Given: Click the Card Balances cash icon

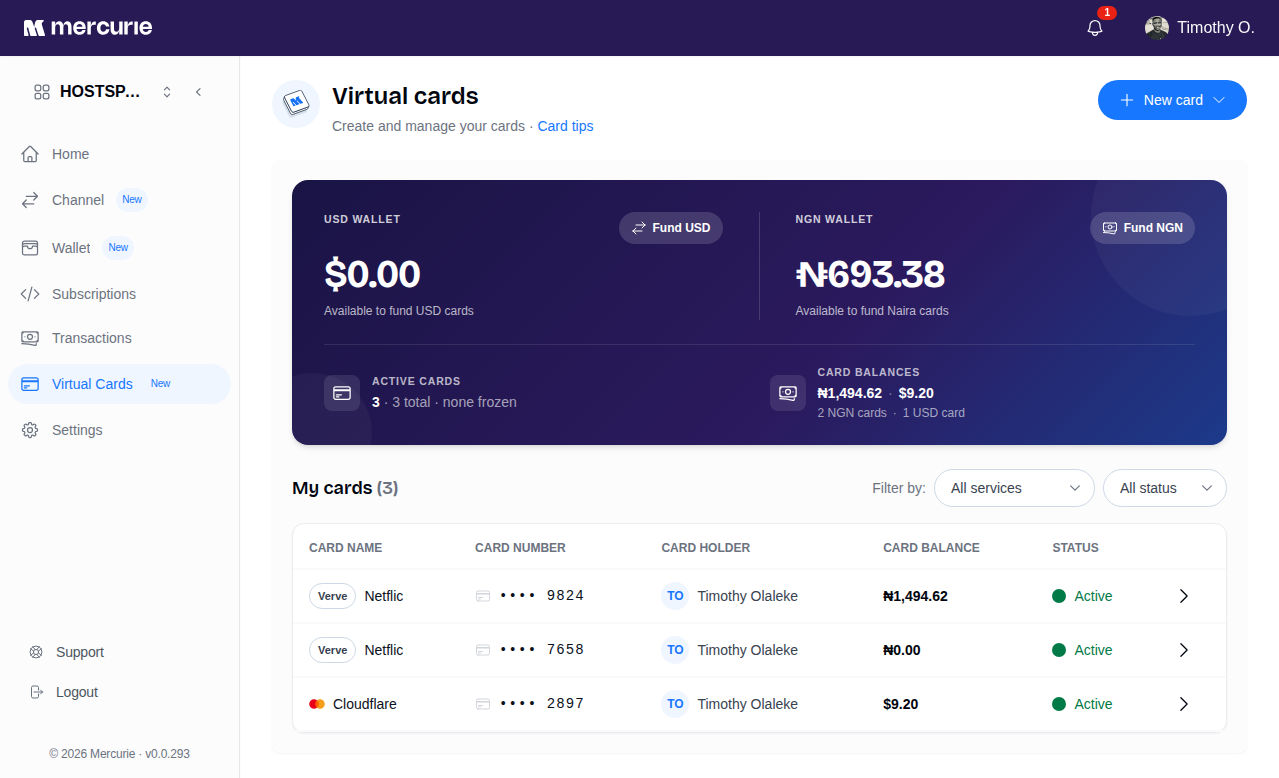Looking at the screenshot, I should [x=788, y=392].
